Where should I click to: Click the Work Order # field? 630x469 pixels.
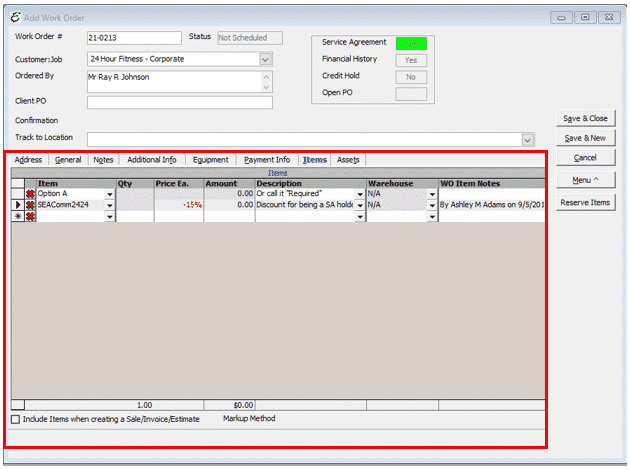click(134, 38)
